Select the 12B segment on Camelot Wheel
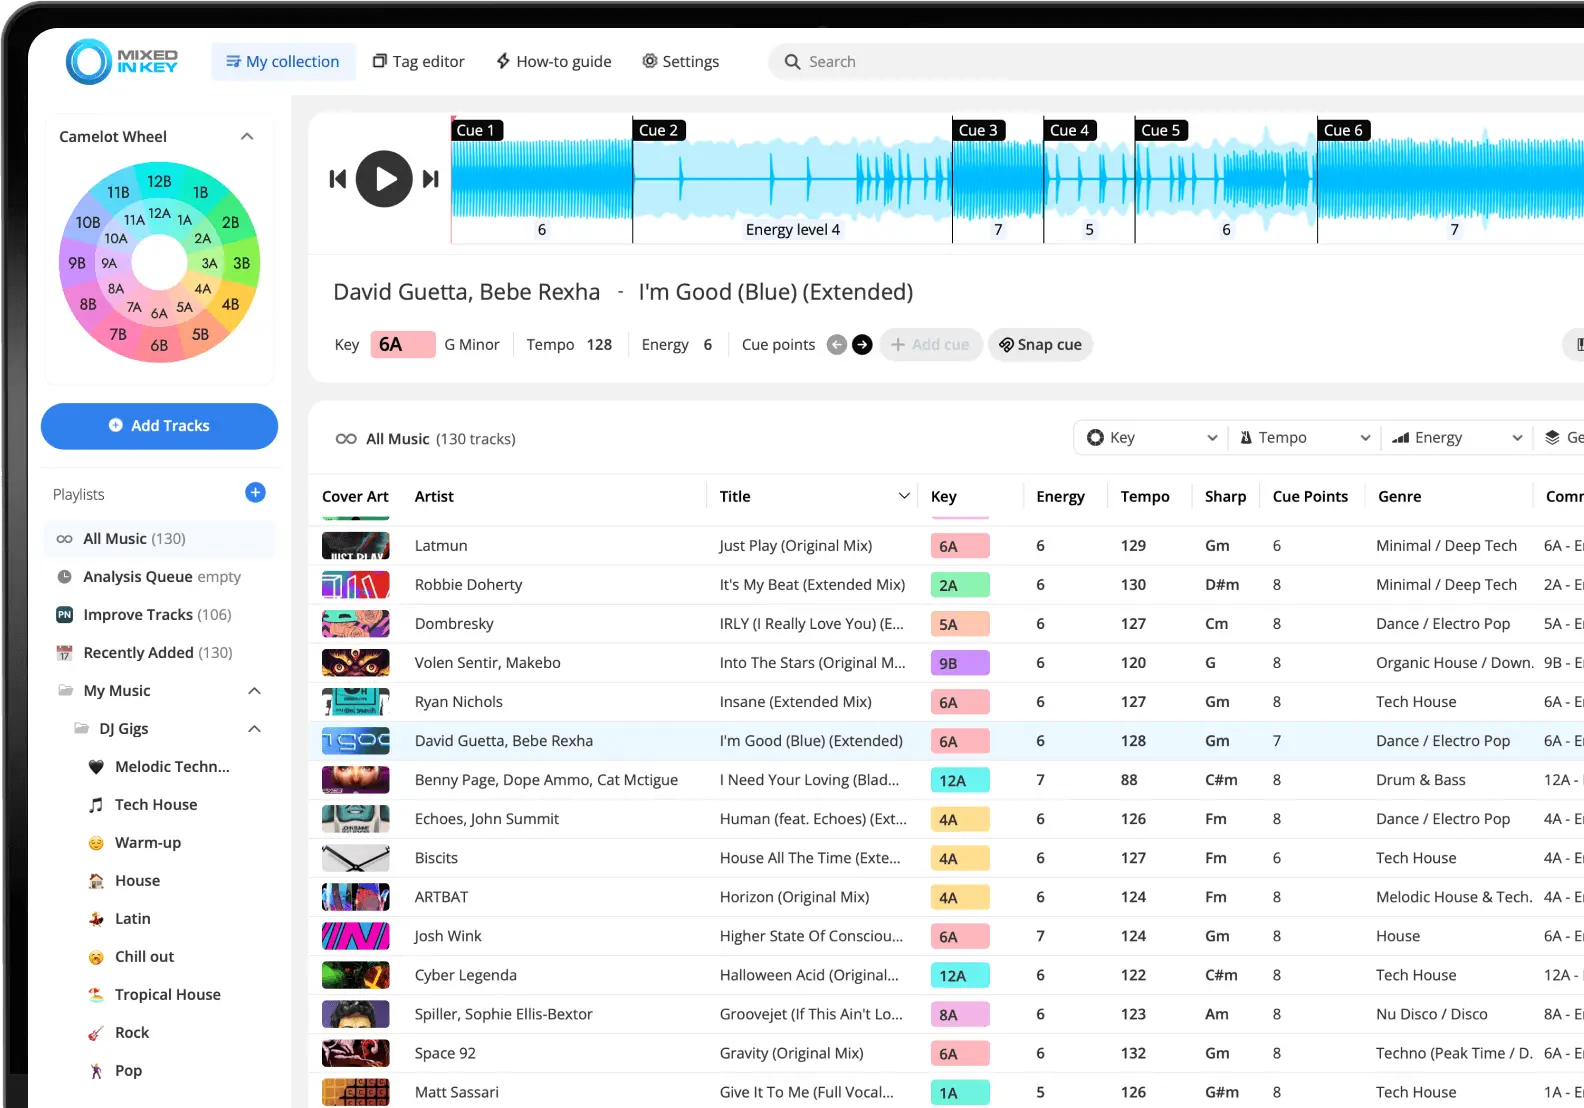Screen dimensions: 1584x1108 [159, 182]
